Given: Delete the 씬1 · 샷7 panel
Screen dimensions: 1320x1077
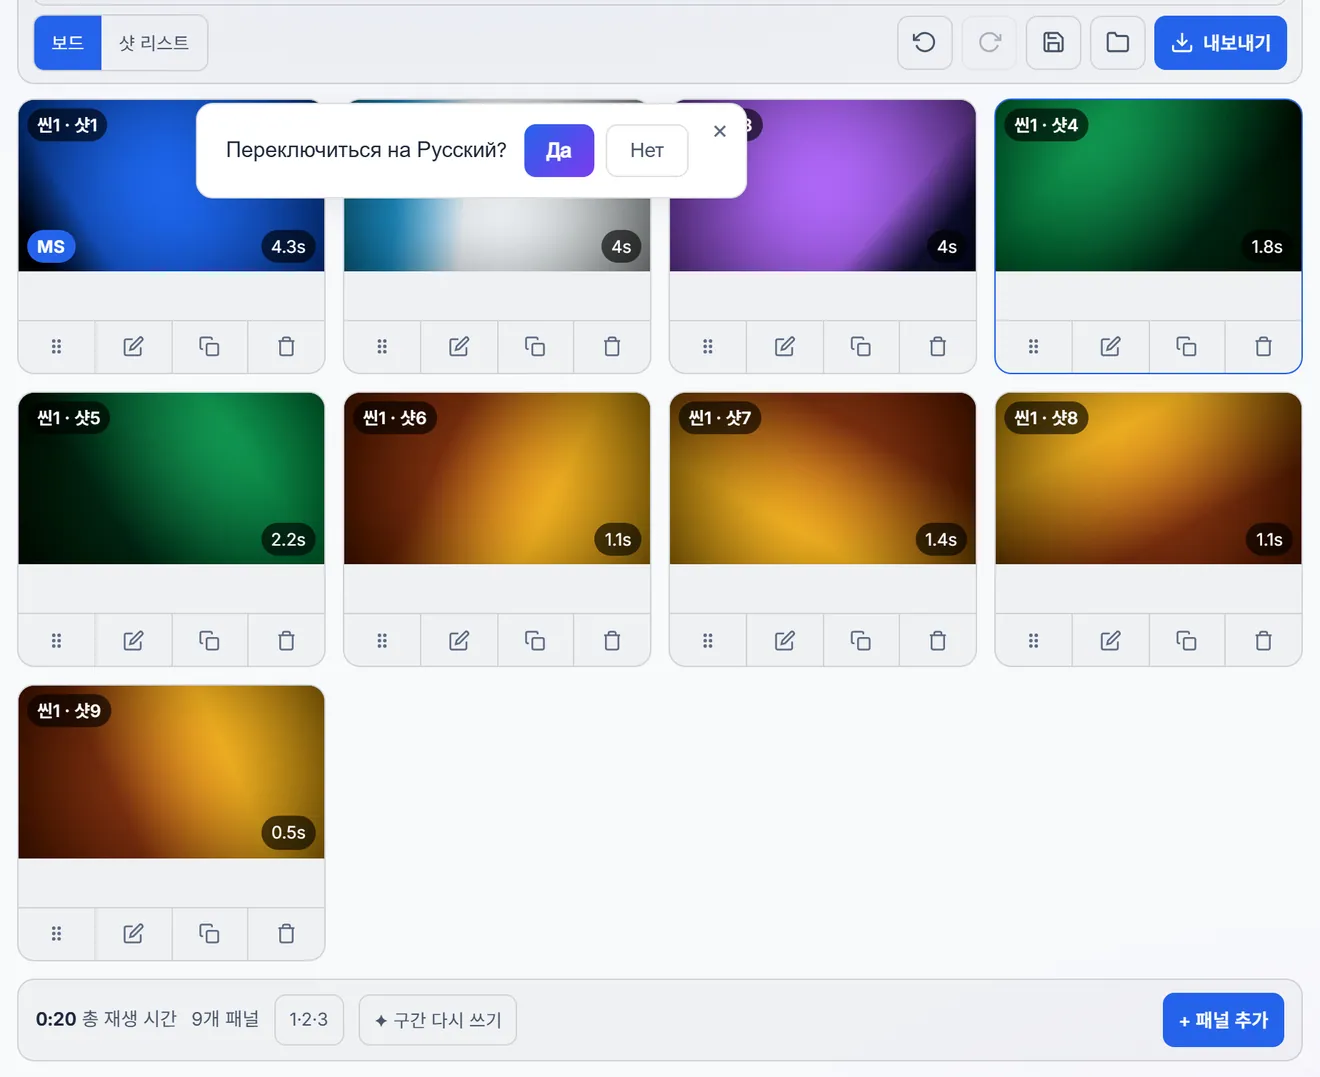Looking at the screenshot, I should [x=937, y=640].
